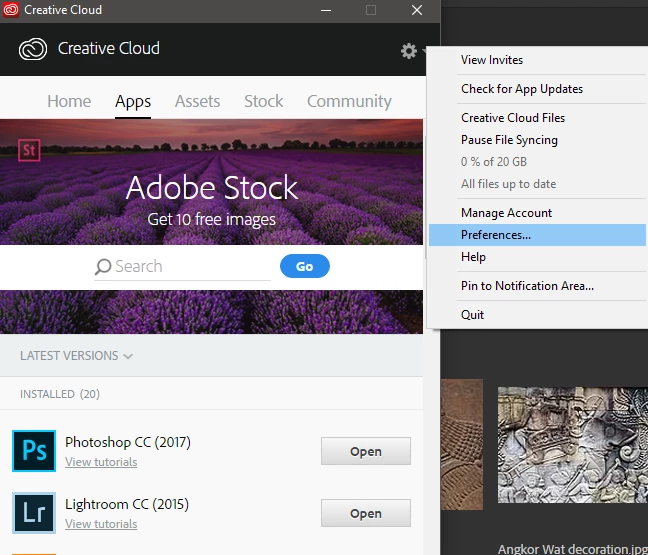Click the brown carving thumbnail in the background window
648x555 pixels.
(x=462, y=444)
